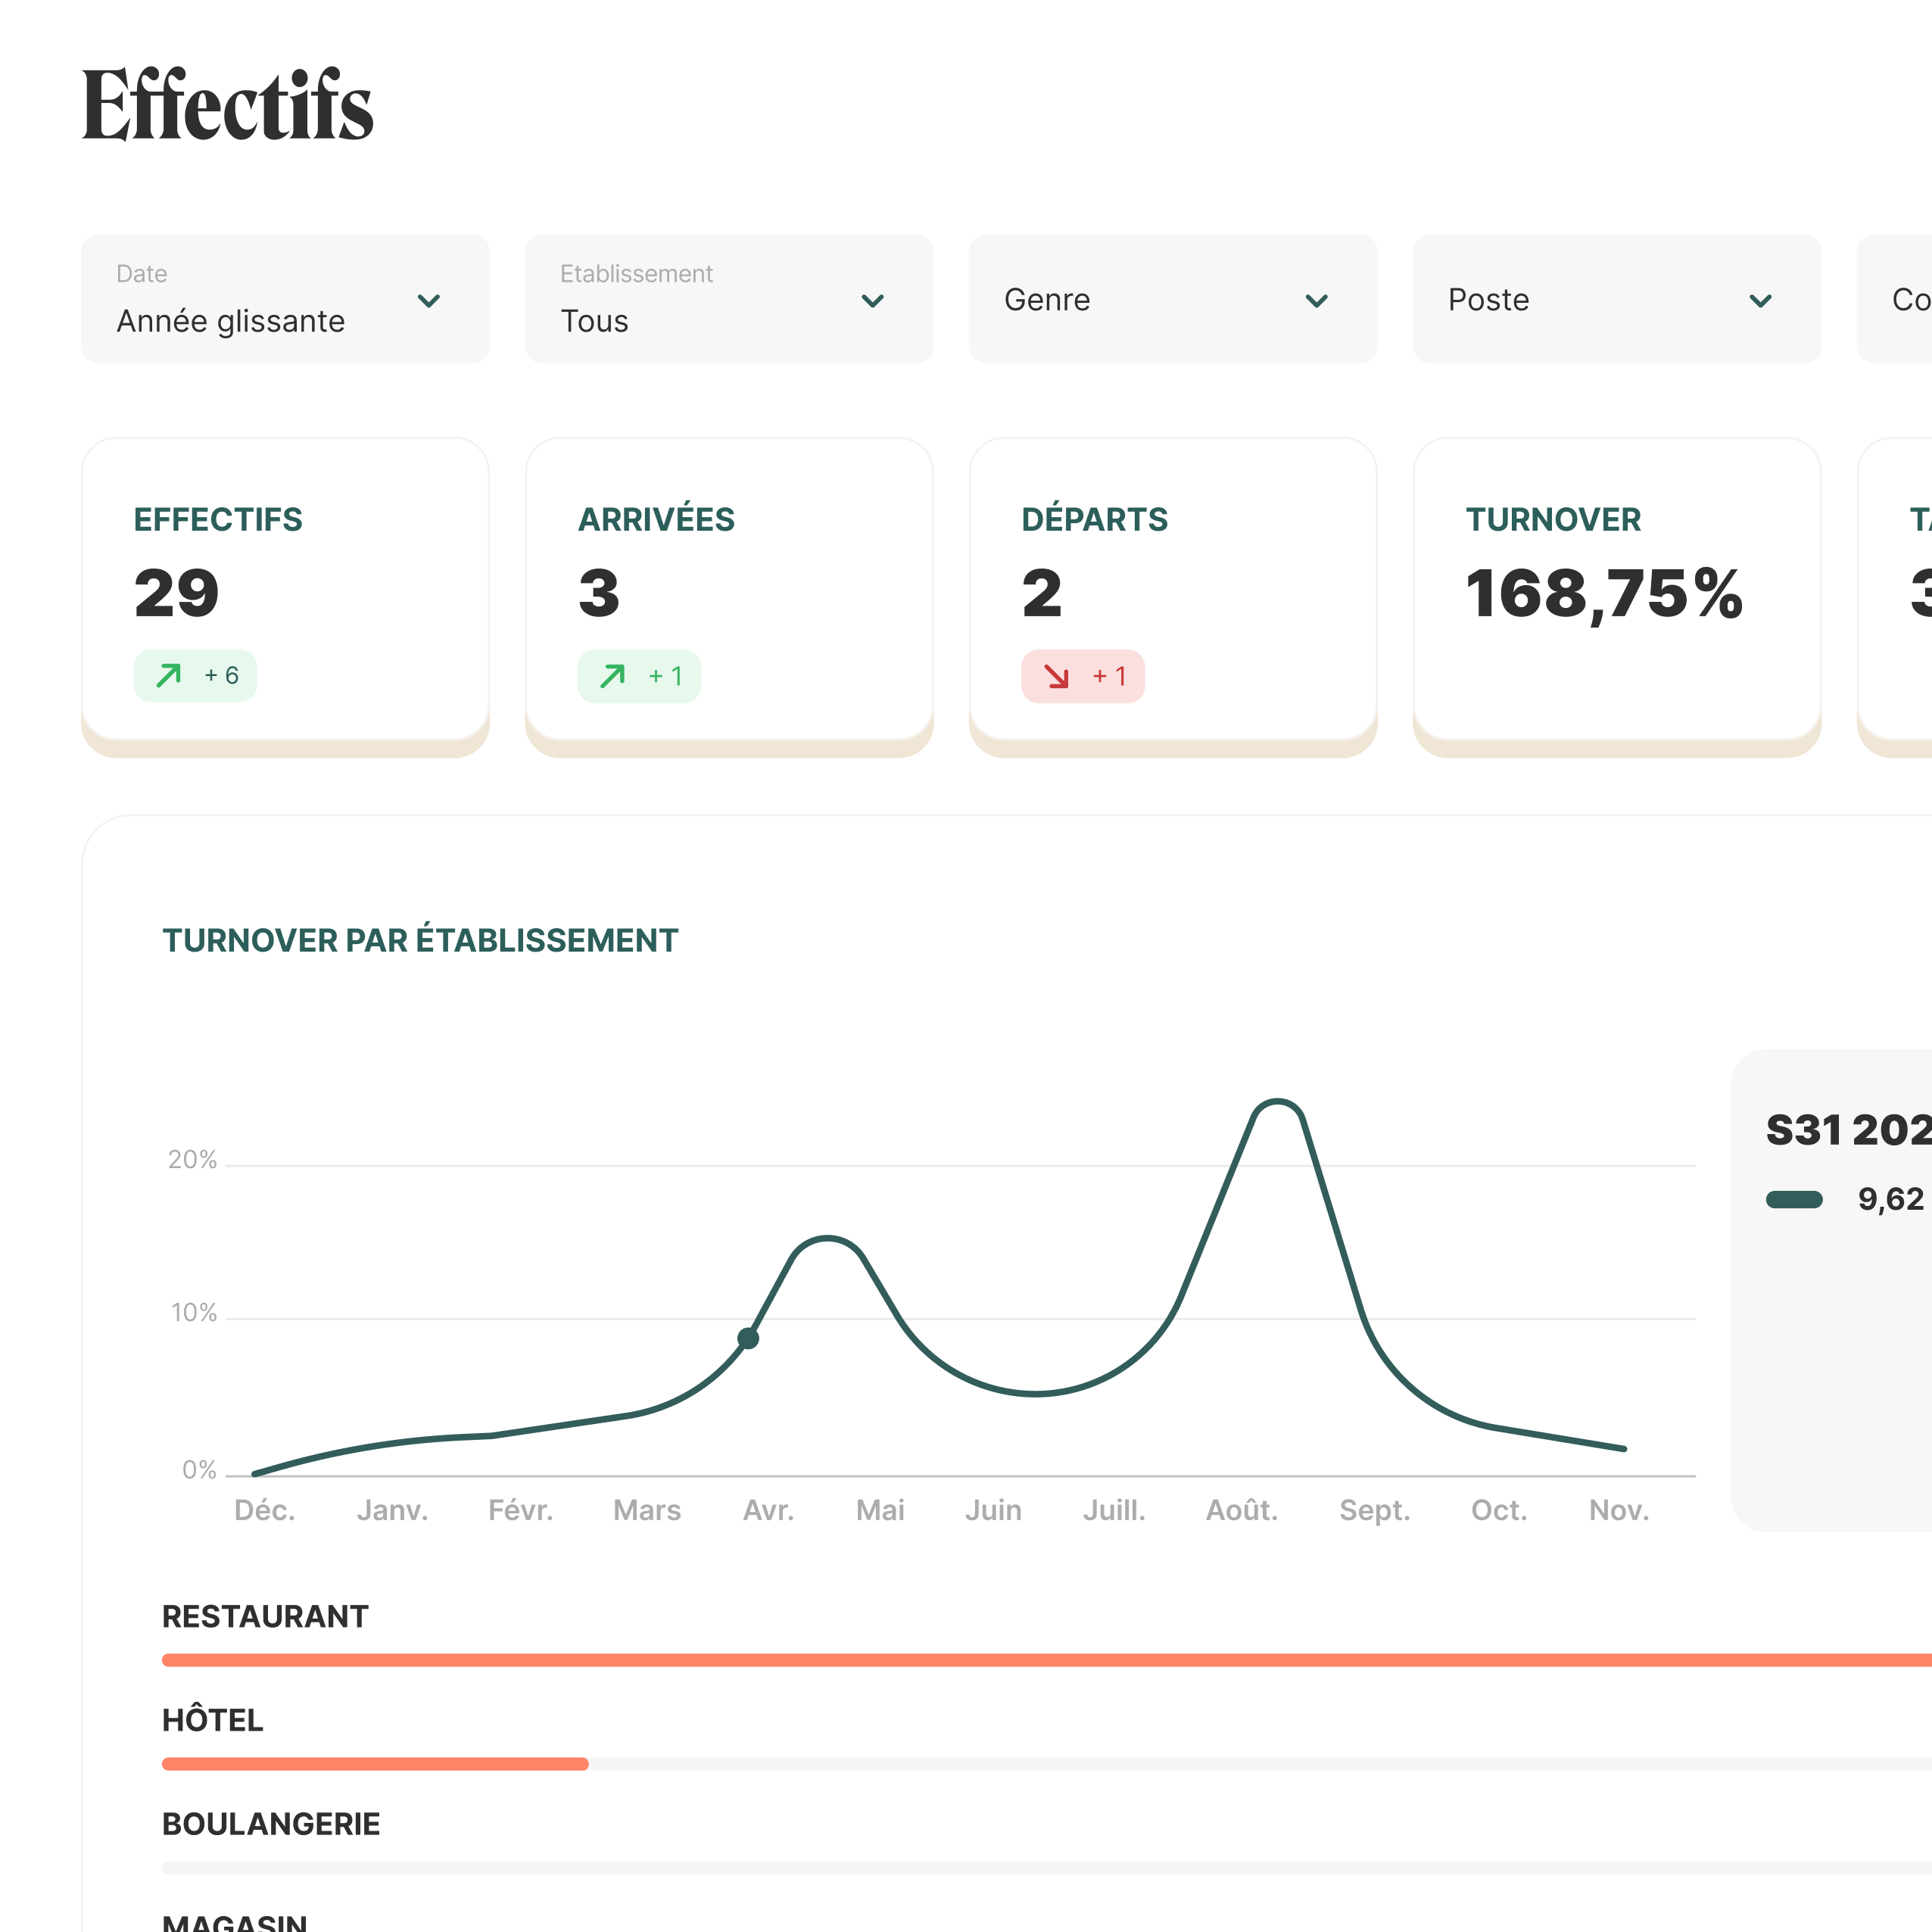
Task: Click the Turnover par établissement heading
Action: [420, 940]
